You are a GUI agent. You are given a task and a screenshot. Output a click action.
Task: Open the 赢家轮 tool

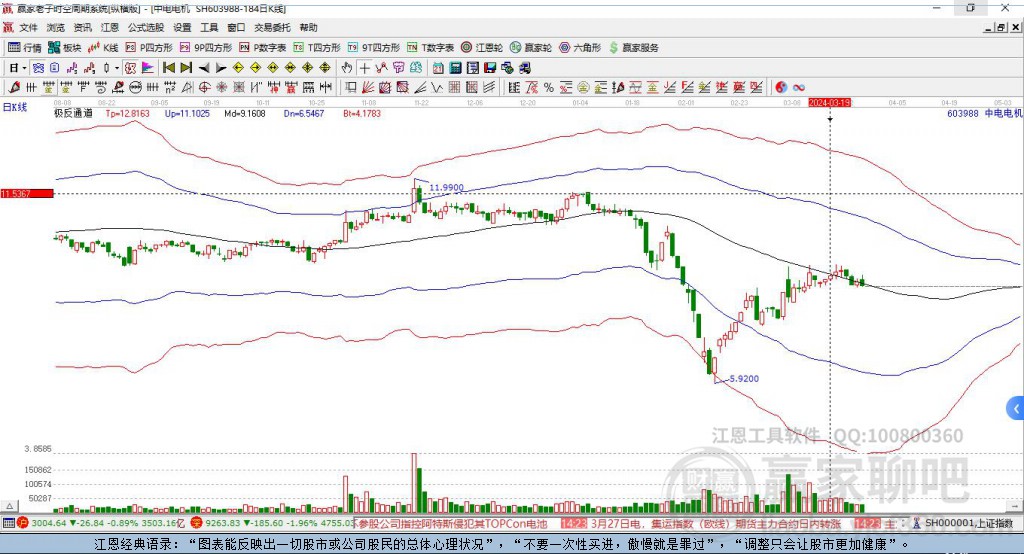coord(531,48)
